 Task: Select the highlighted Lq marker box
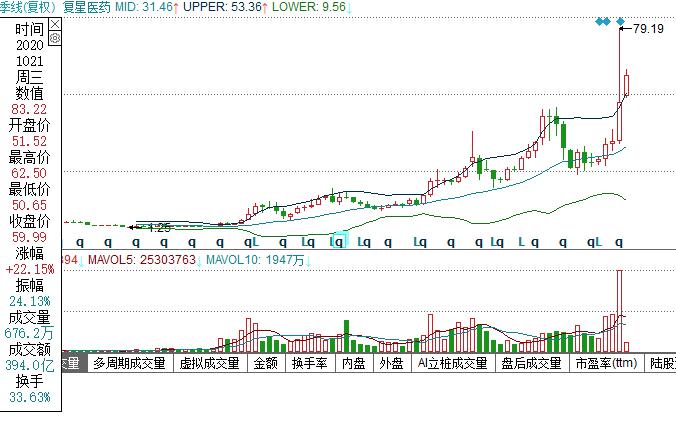pyautogui.click(x=339, y=241)
